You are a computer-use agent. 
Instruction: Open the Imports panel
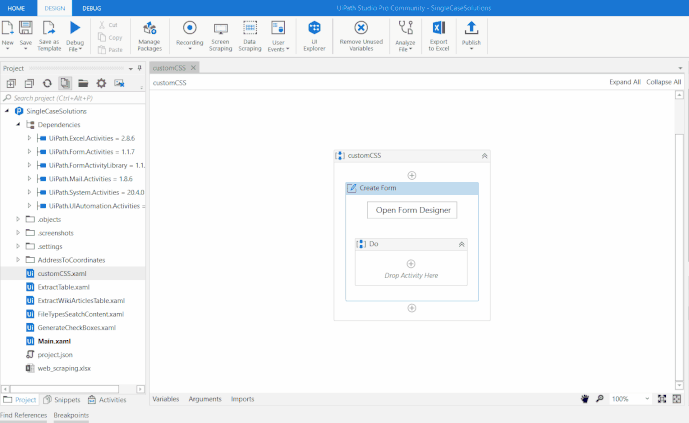[x=243, y=399]
